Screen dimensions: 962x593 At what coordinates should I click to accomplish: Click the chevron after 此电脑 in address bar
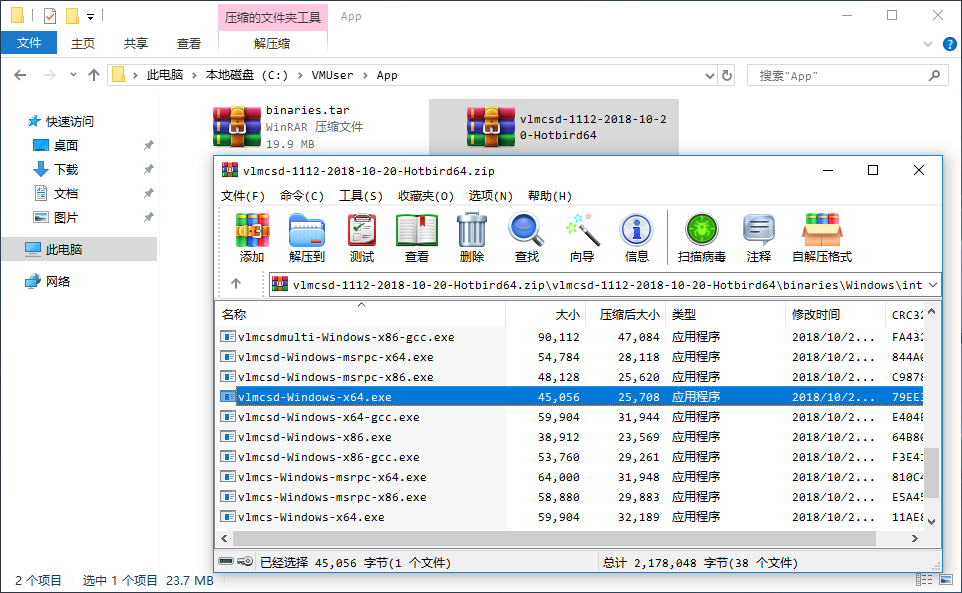click(x=194, y=75)
